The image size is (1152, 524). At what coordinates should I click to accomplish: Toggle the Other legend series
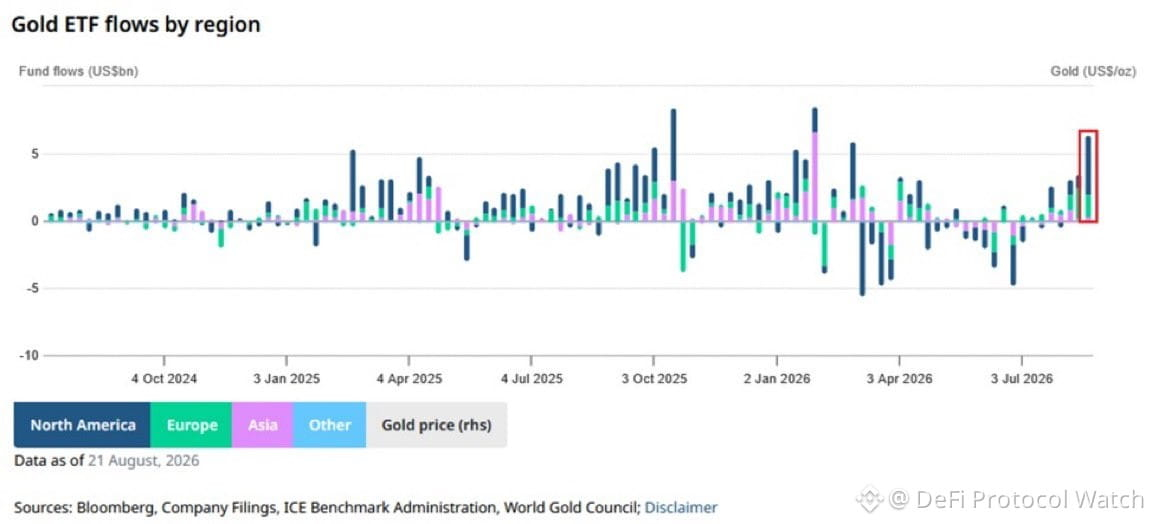(x=329, y=425)
